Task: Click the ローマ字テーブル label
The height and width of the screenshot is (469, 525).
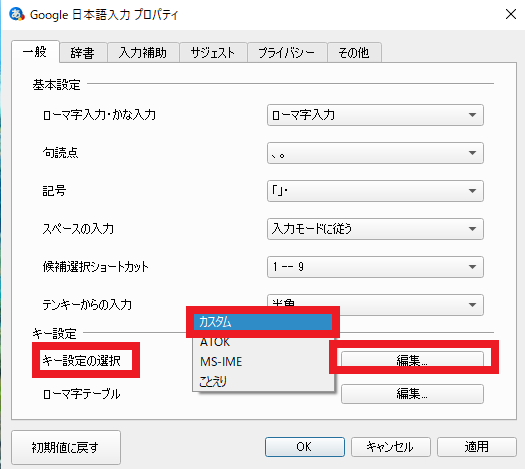Action: pos(81,394)
